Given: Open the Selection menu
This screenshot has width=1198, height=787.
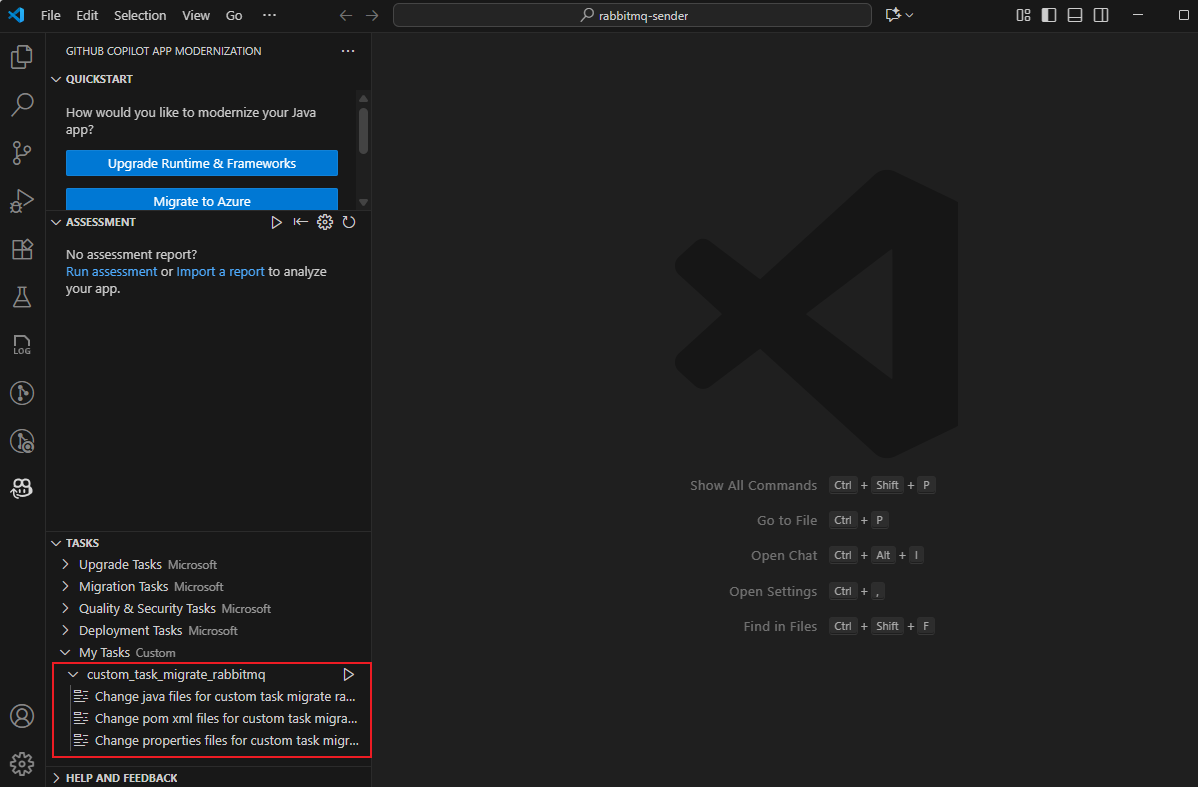Looking at the screenshot, I should click(x=140, y=15).
